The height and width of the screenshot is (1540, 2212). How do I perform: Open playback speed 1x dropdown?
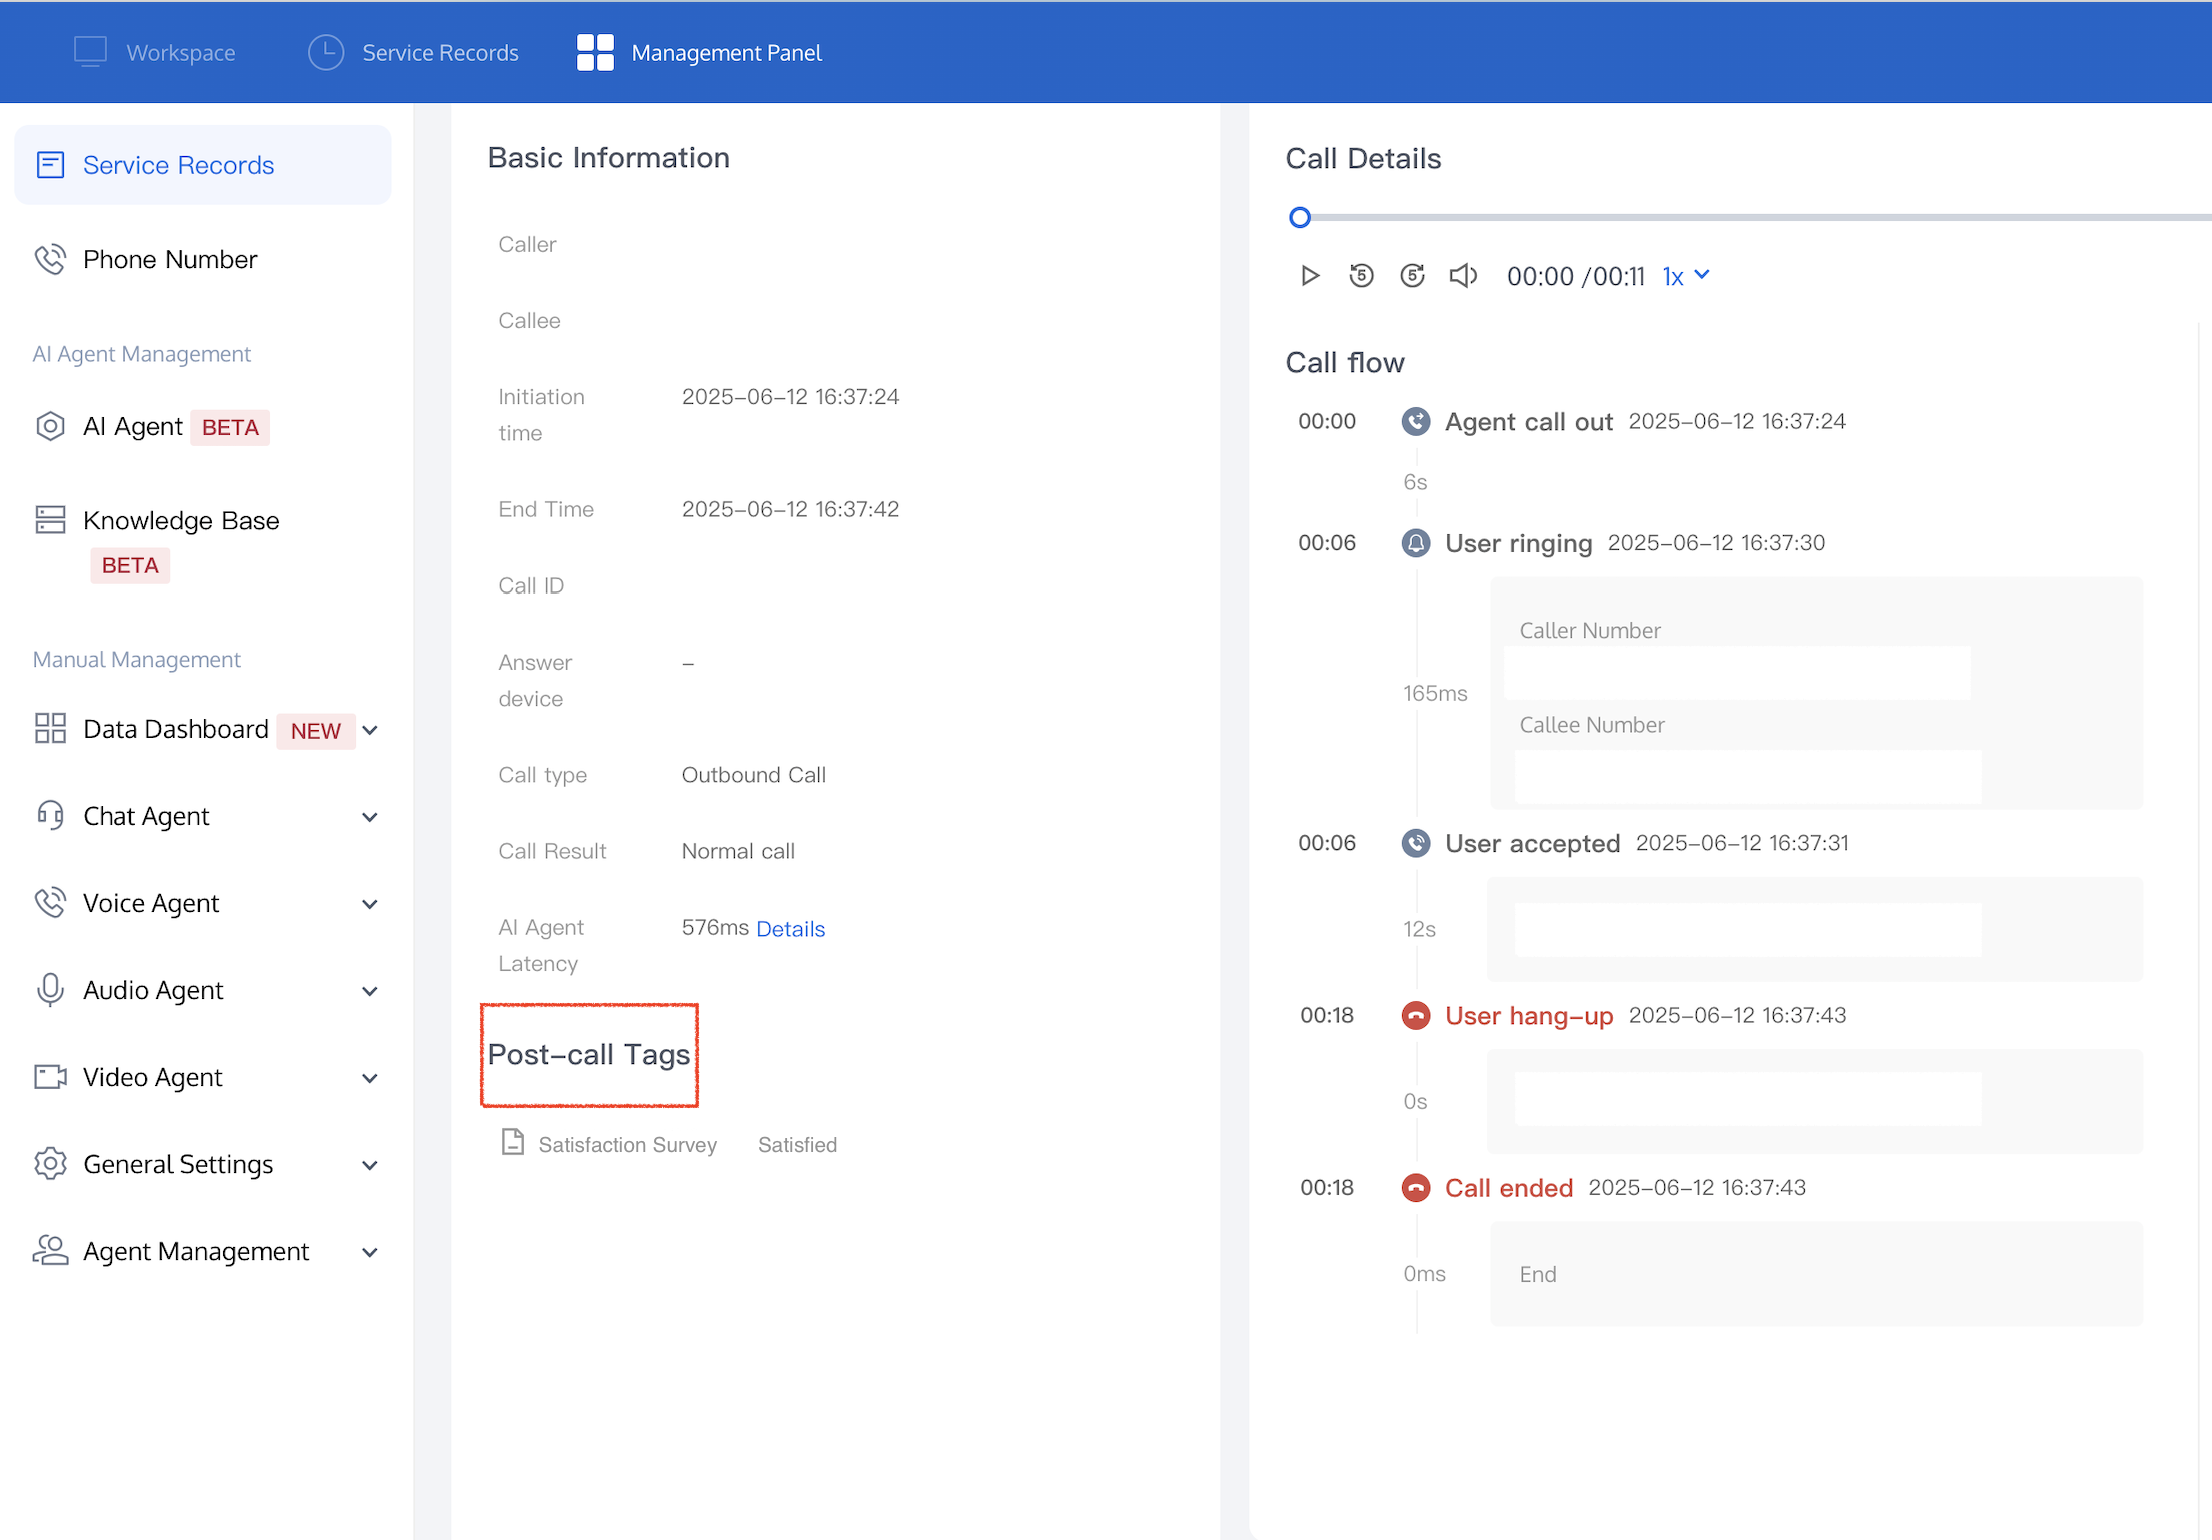pos(1686,276)
